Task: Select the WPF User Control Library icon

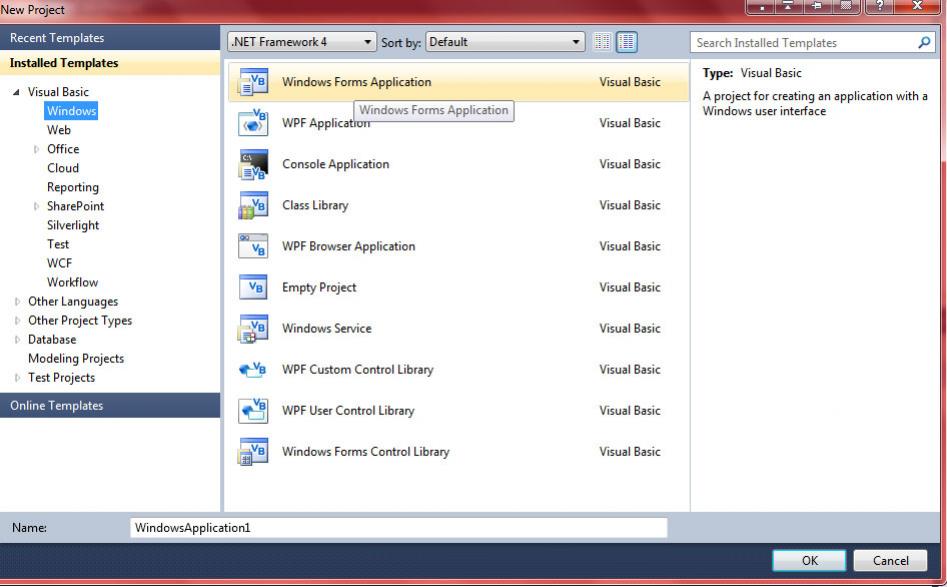Action: click(253, 411)
